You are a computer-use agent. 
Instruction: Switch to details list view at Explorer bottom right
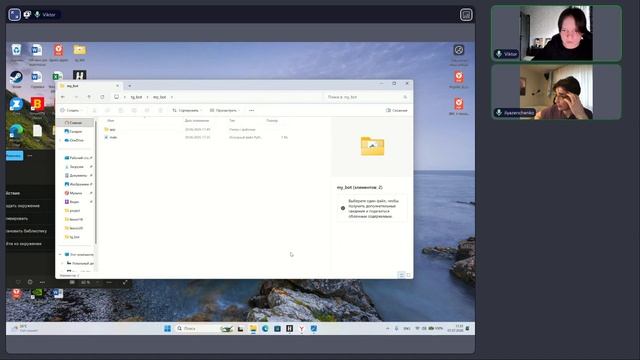click(402, 275)
